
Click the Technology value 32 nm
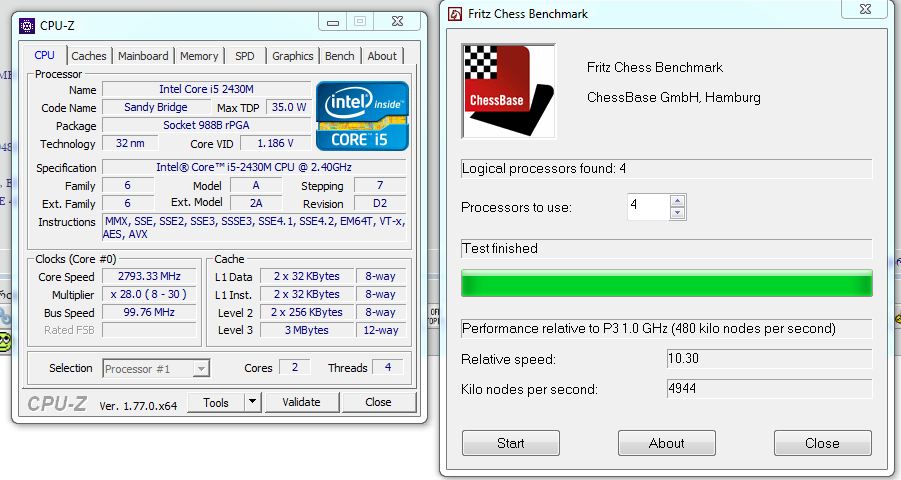(x=130, y=143)
